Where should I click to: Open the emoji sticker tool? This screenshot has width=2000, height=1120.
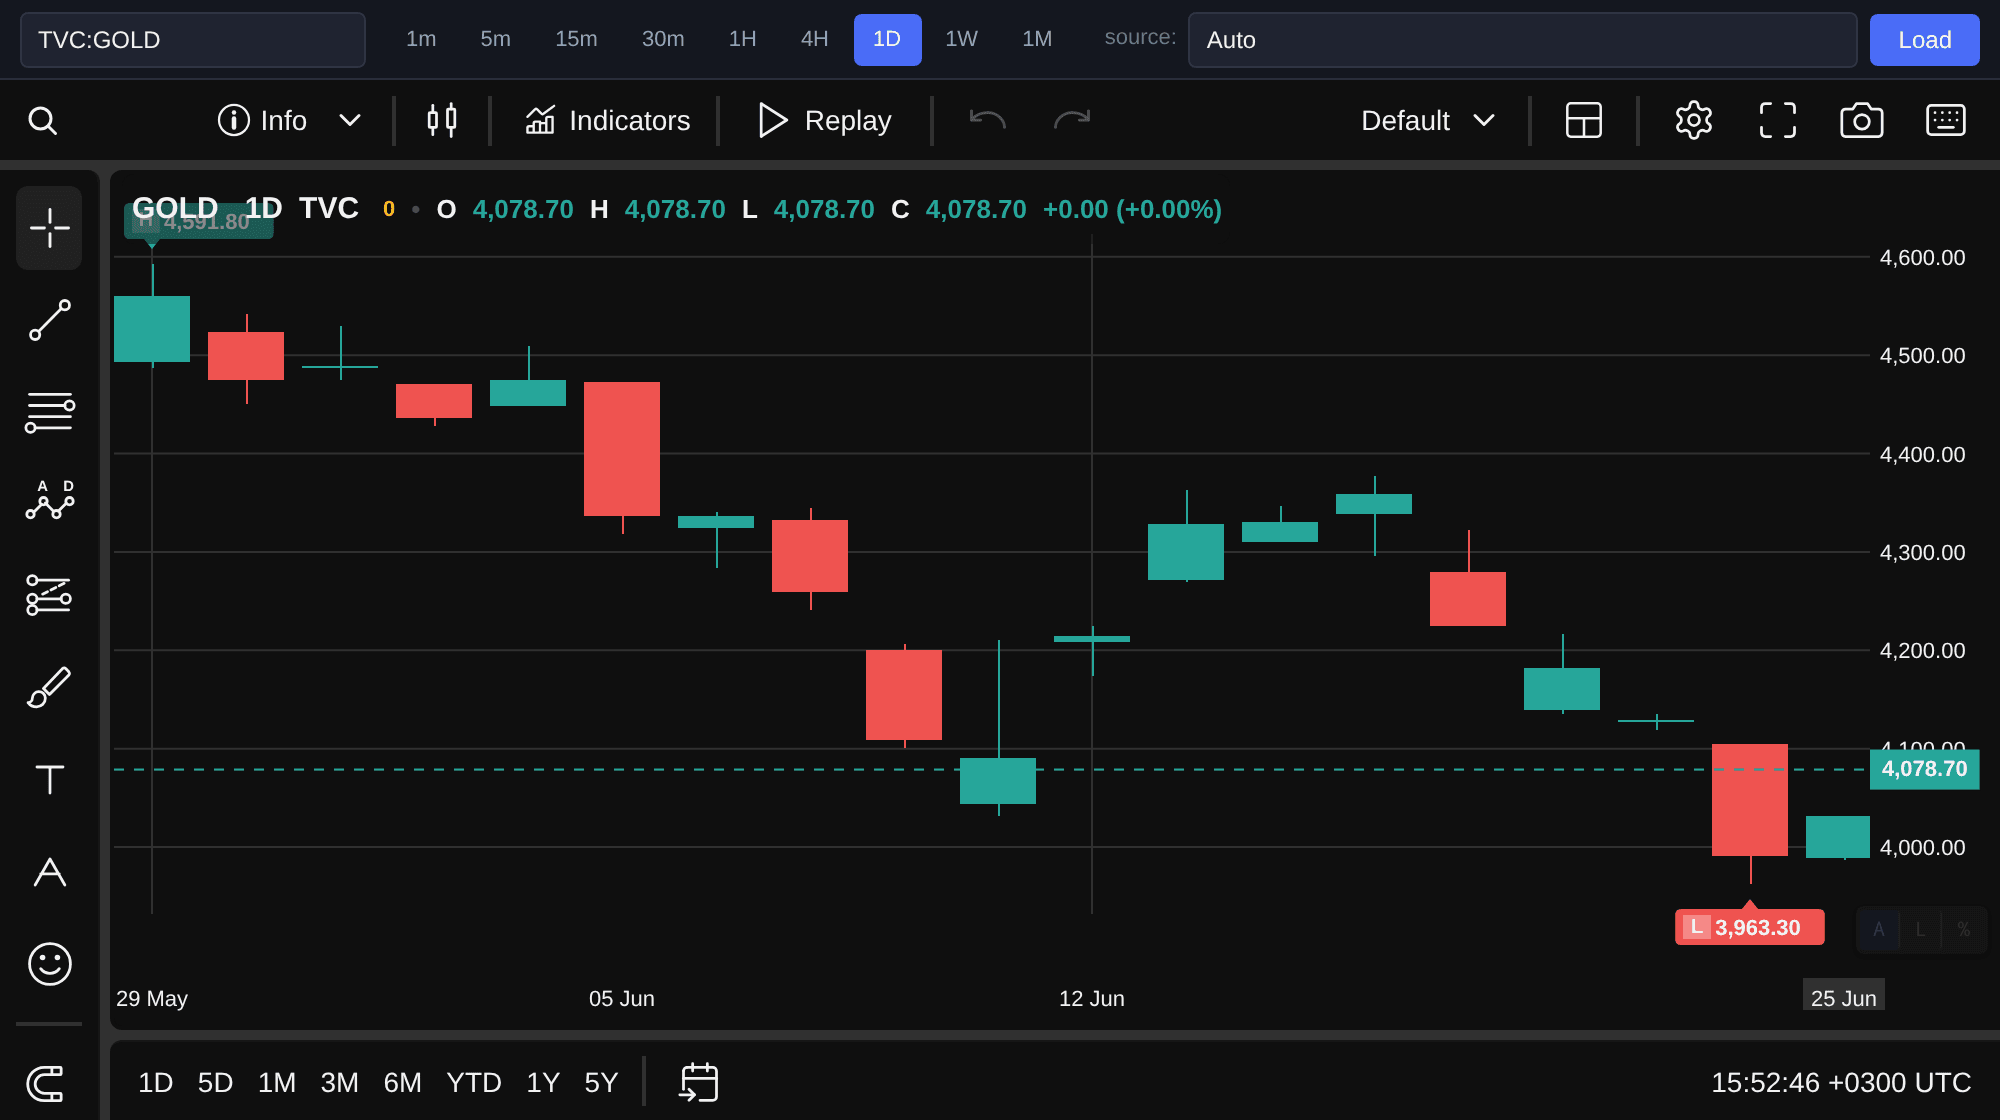pos(49,964)
